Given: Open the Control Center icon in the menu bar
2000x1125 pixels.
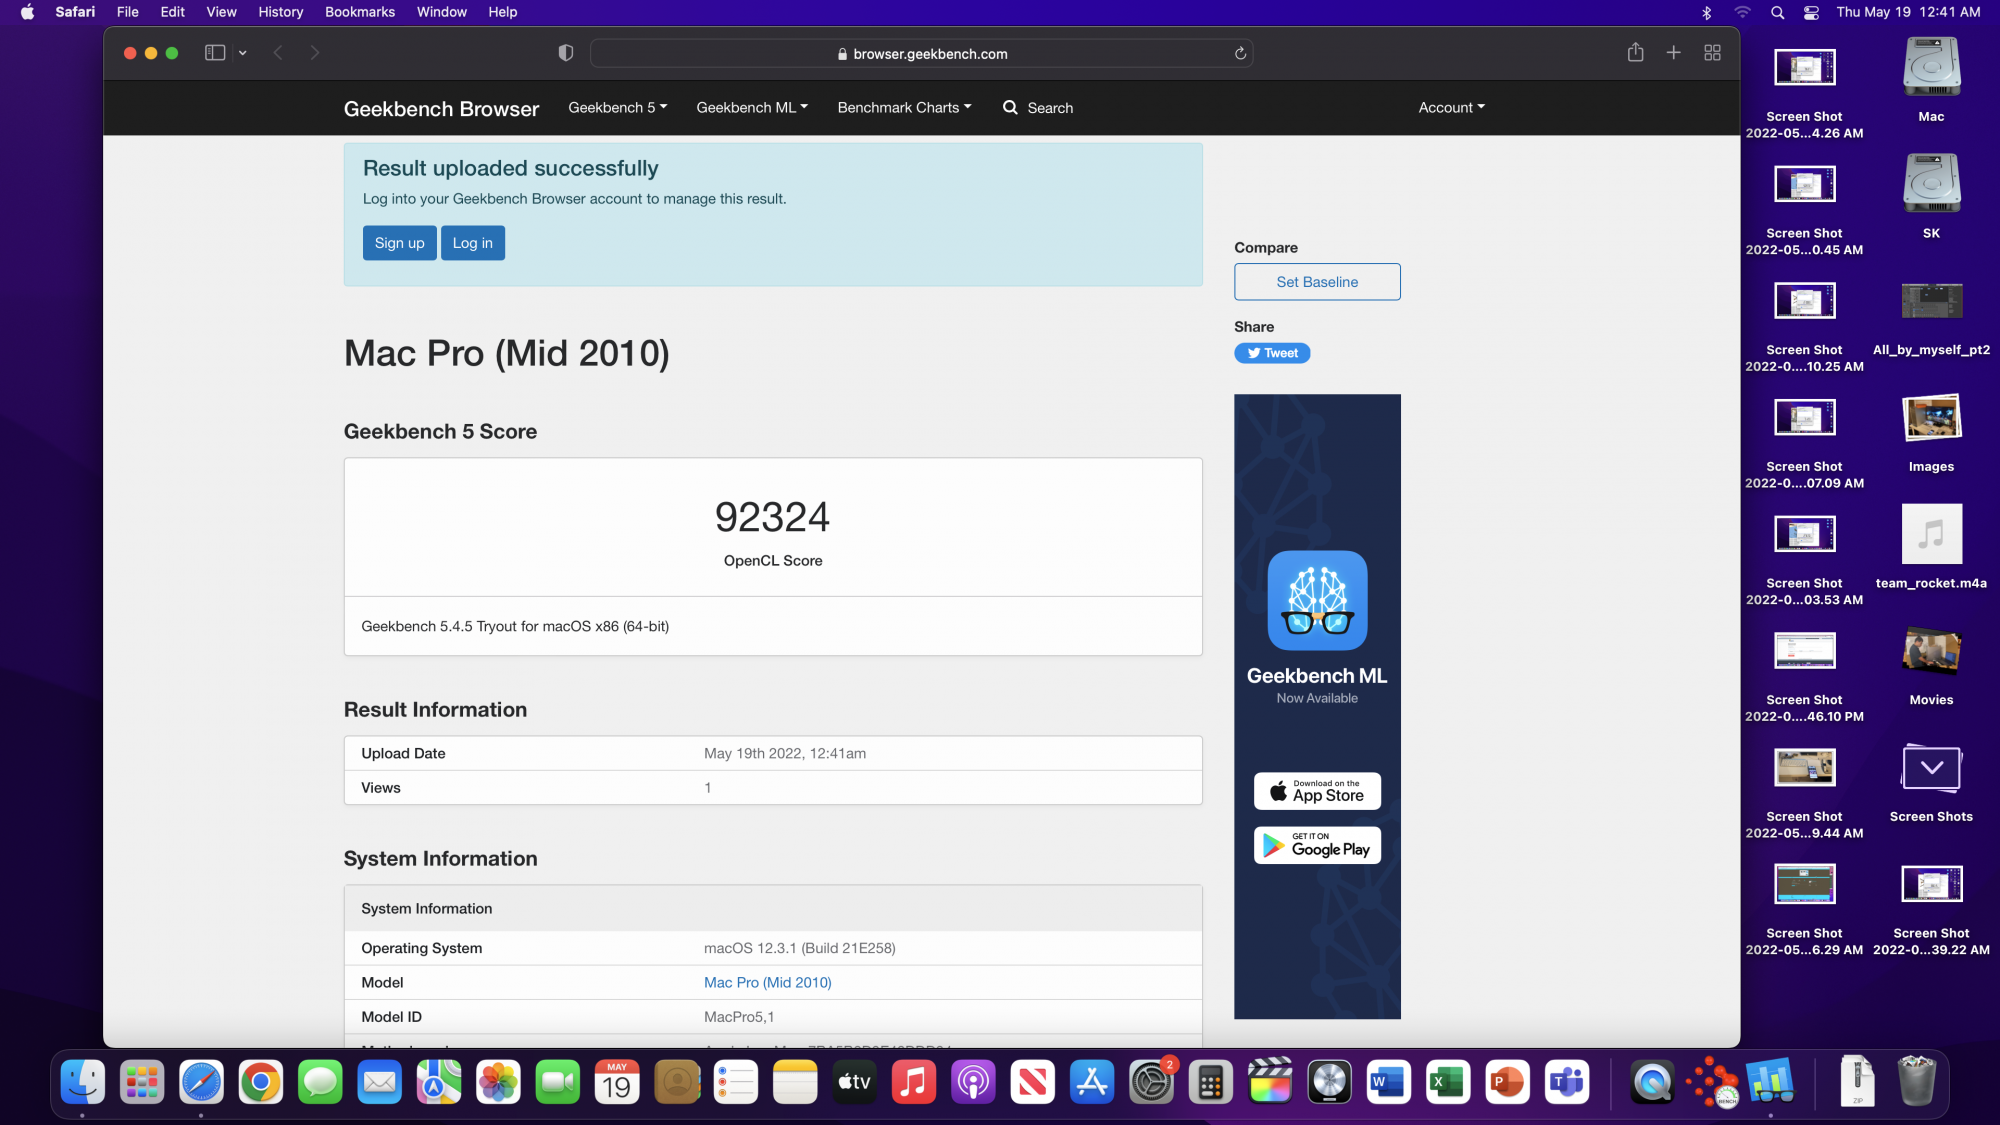Looking at the screenshot, I should [1811, 12].
